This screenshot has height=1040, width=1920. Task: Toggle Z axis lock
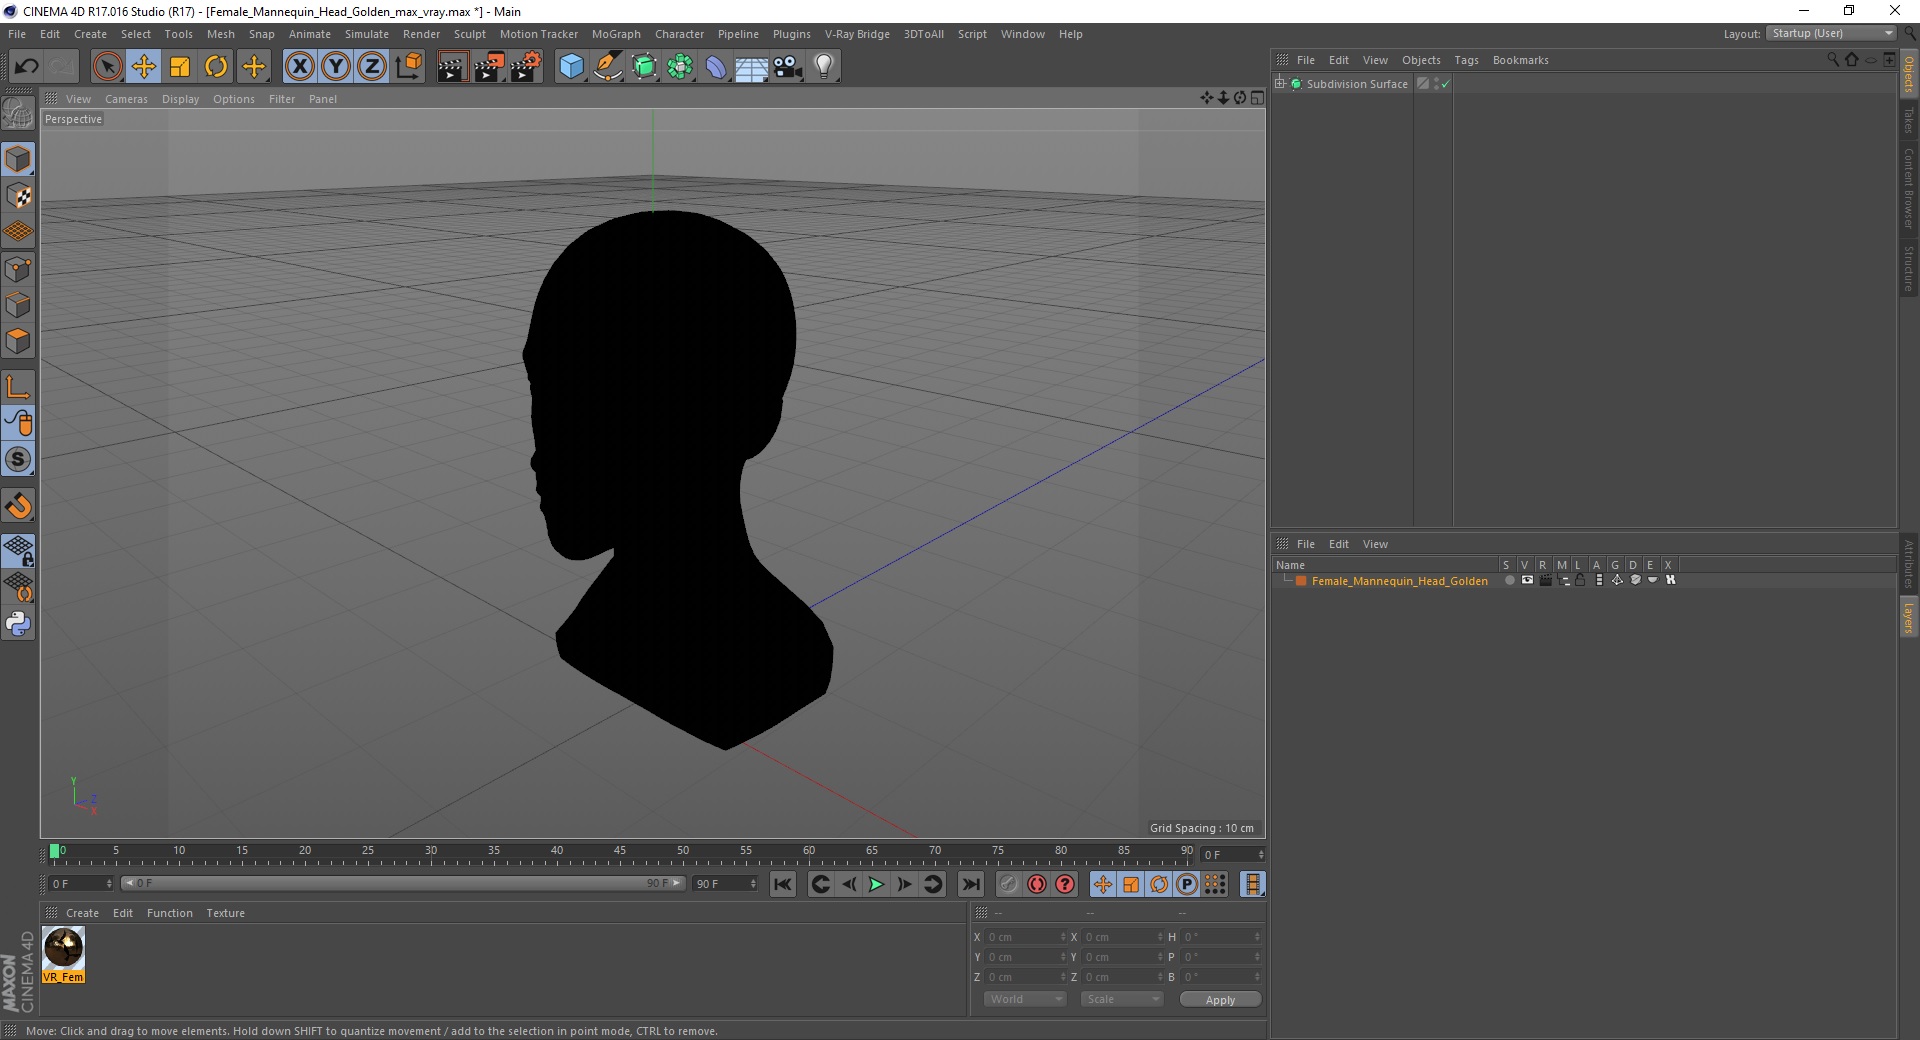[x=372, y=67]
